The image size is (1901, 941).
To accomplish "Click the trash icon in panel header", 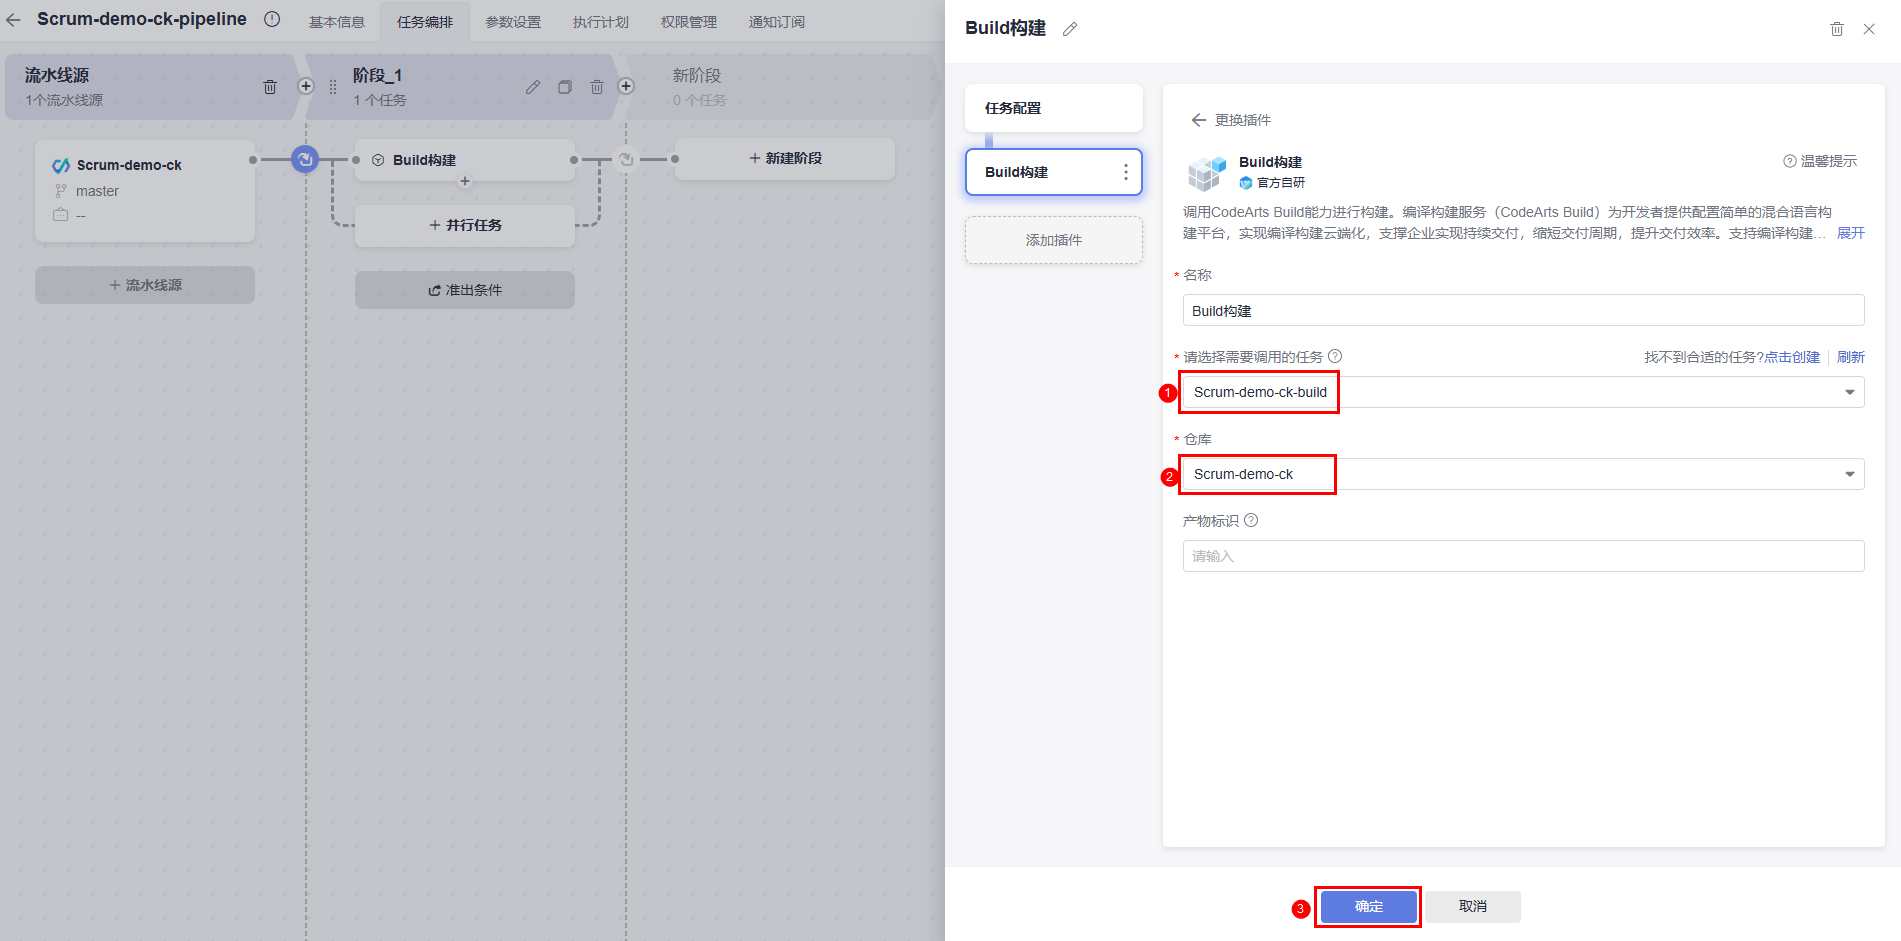I will pos(1836,29).
